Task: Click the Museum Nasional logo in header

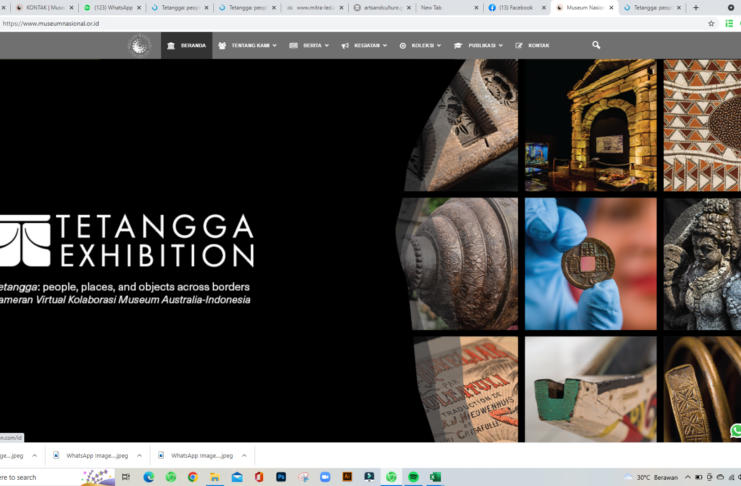Action: [x=139, y=45]
